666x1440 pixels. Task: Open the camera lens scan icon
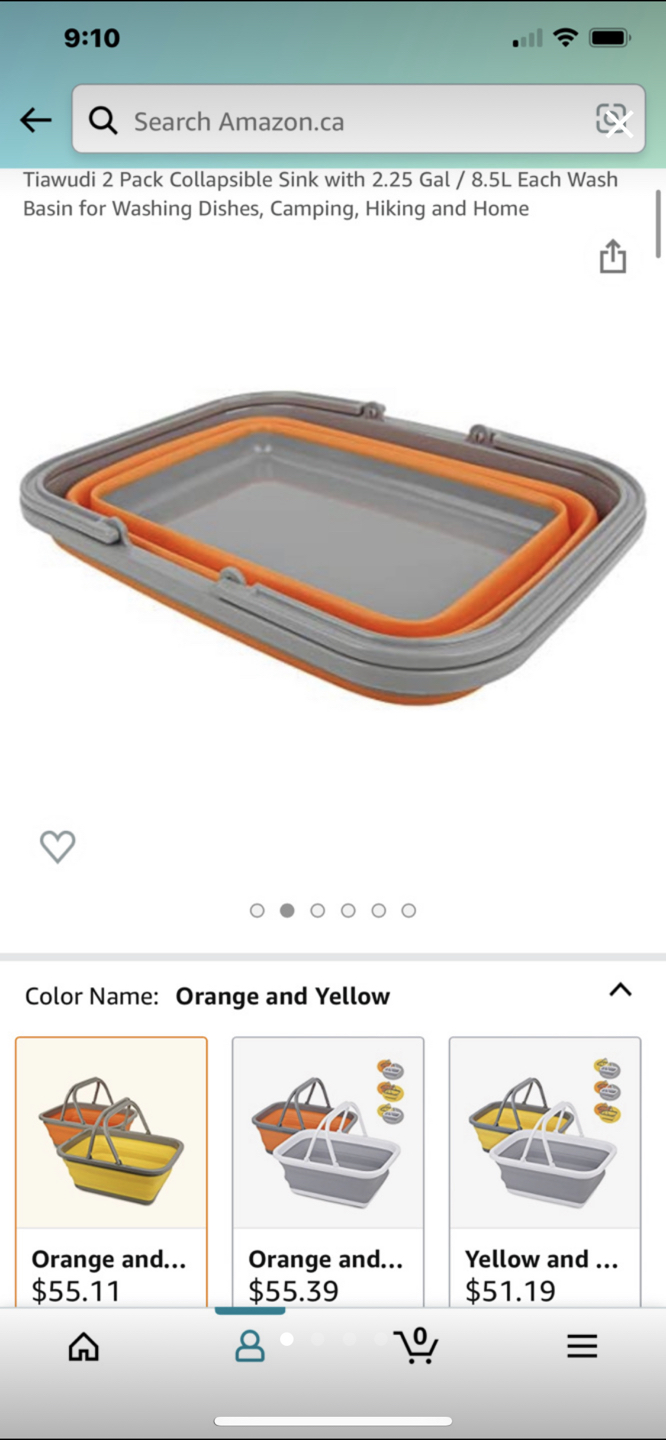coord(613,120)
